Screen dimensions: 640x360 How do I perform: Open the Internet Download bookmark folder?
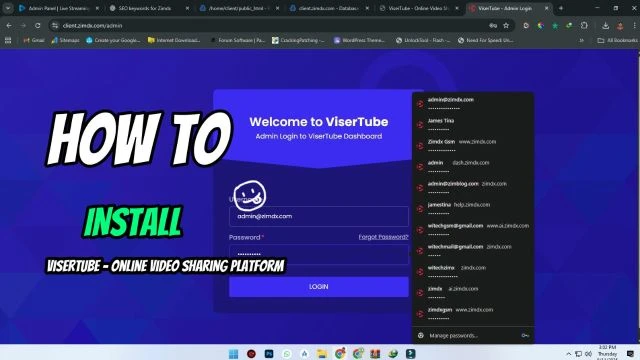pos(174,40)
